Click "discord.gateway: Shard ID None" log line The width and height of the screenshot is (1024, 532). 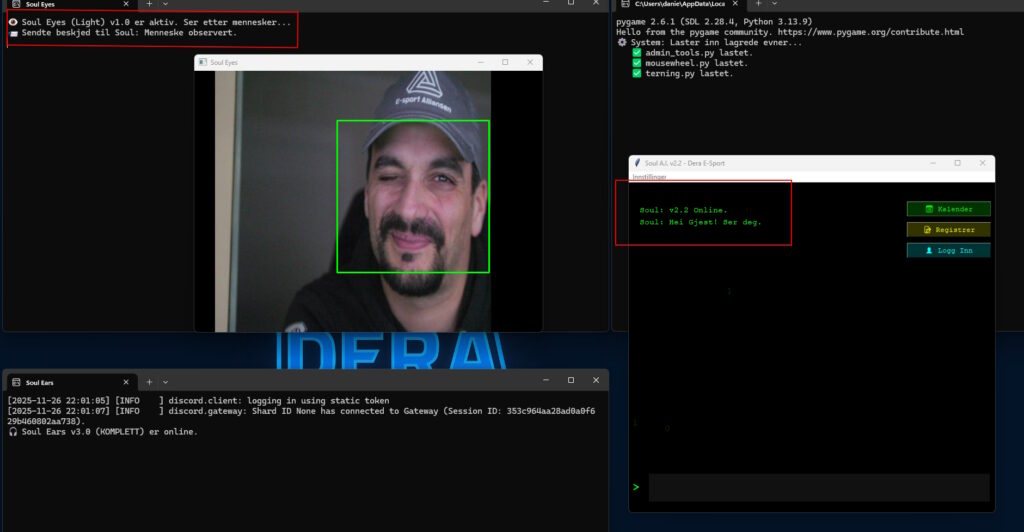tap(301, 416)
